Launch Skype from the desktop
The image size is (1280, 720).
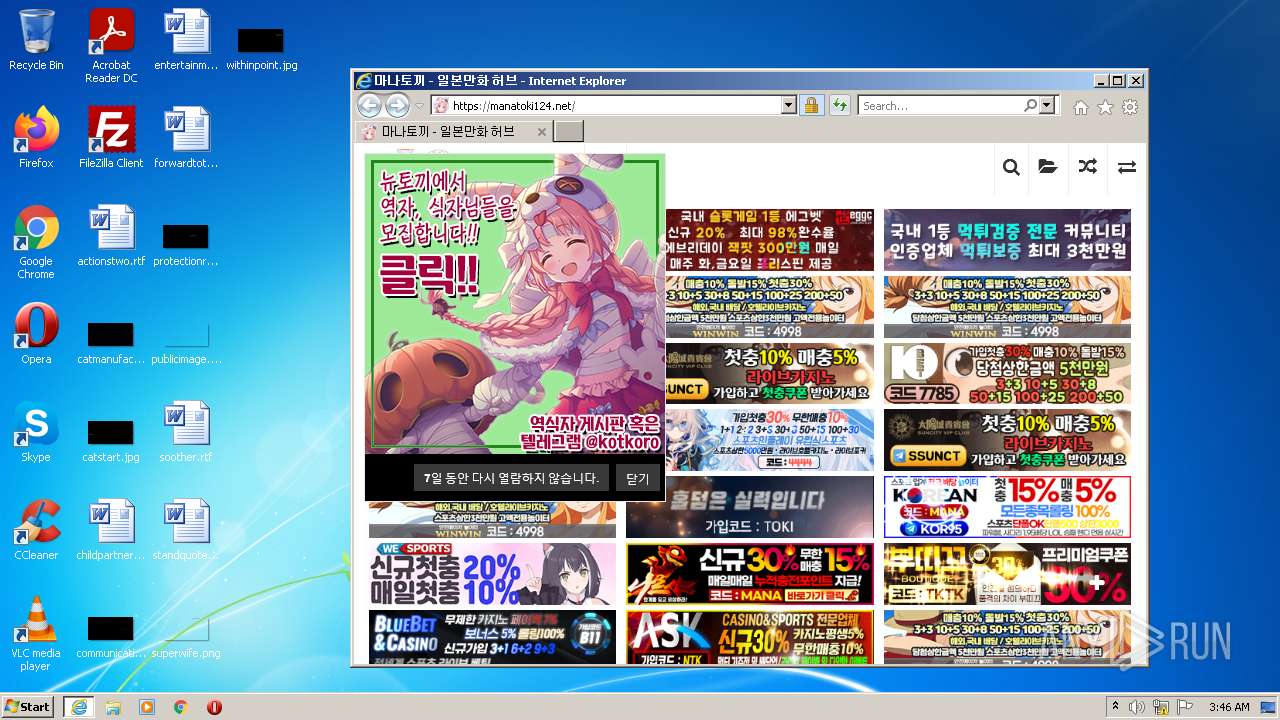pyautogui.click(x=36, y=432)
